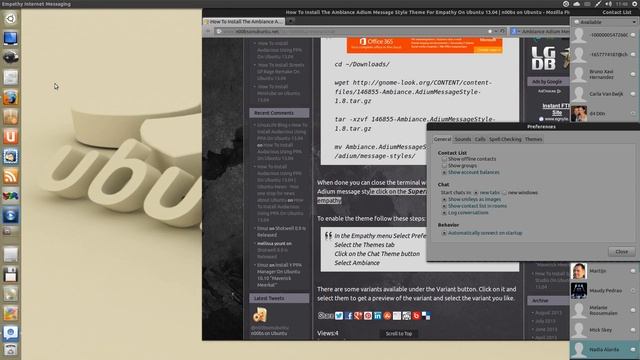
Task: Share article via Twitter icon
Action: tap(339, 316)
